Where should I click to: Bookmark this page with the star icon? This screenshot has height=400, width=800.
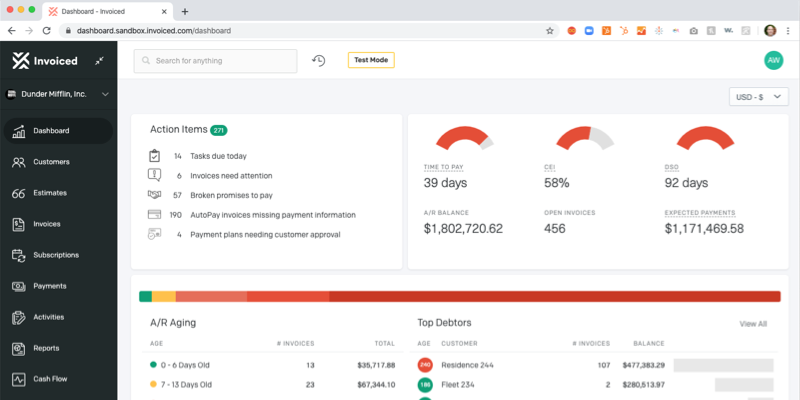click(549, 31)
